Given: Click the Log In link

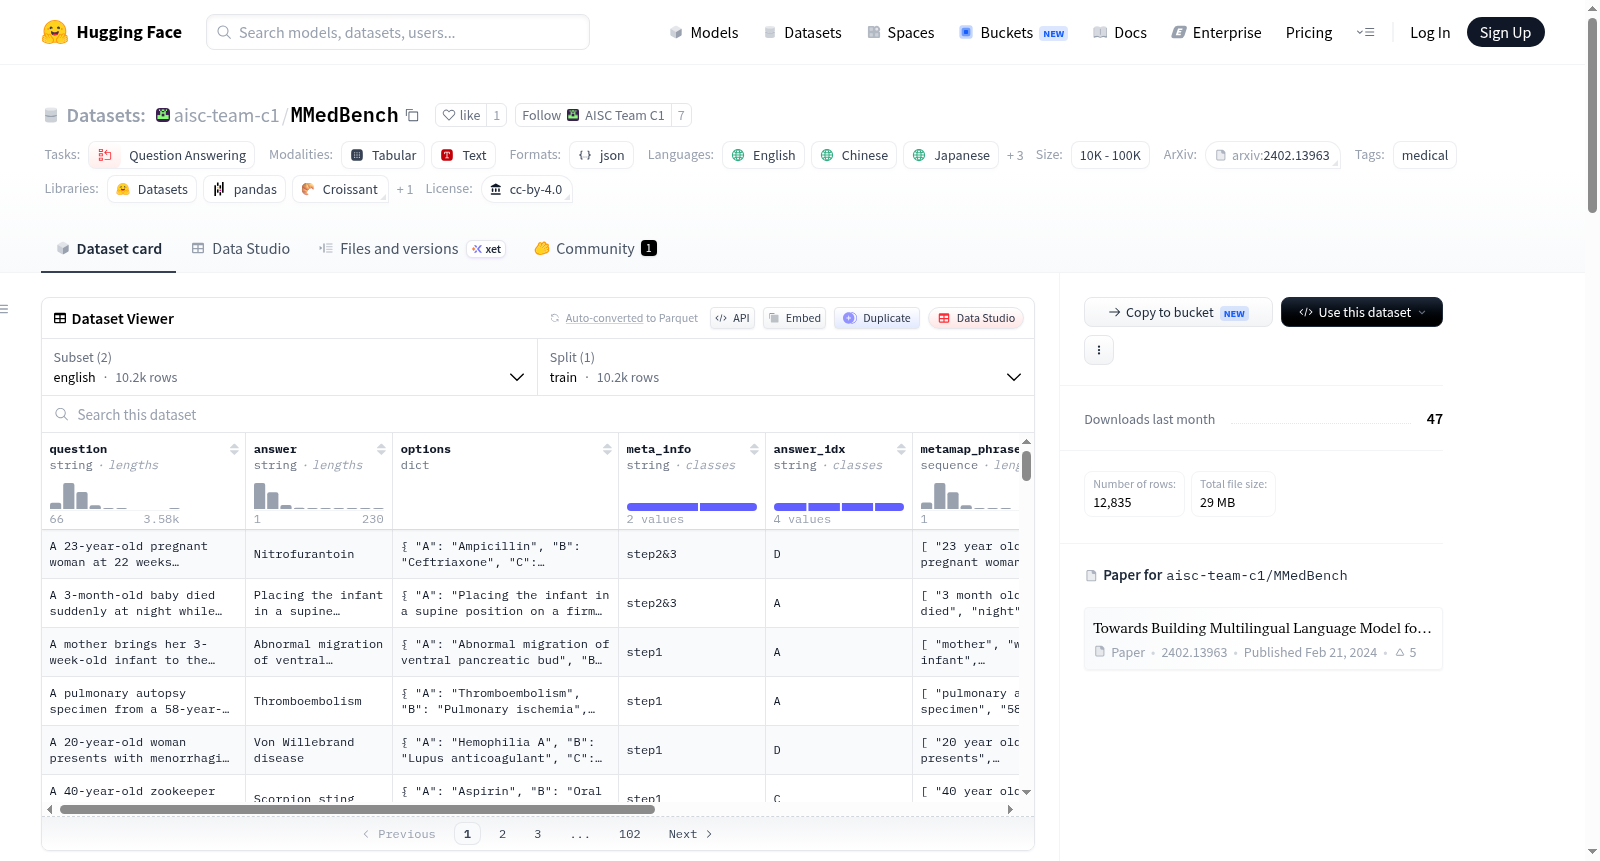Looking at the screenshot, I should [x=1430, y=32].
